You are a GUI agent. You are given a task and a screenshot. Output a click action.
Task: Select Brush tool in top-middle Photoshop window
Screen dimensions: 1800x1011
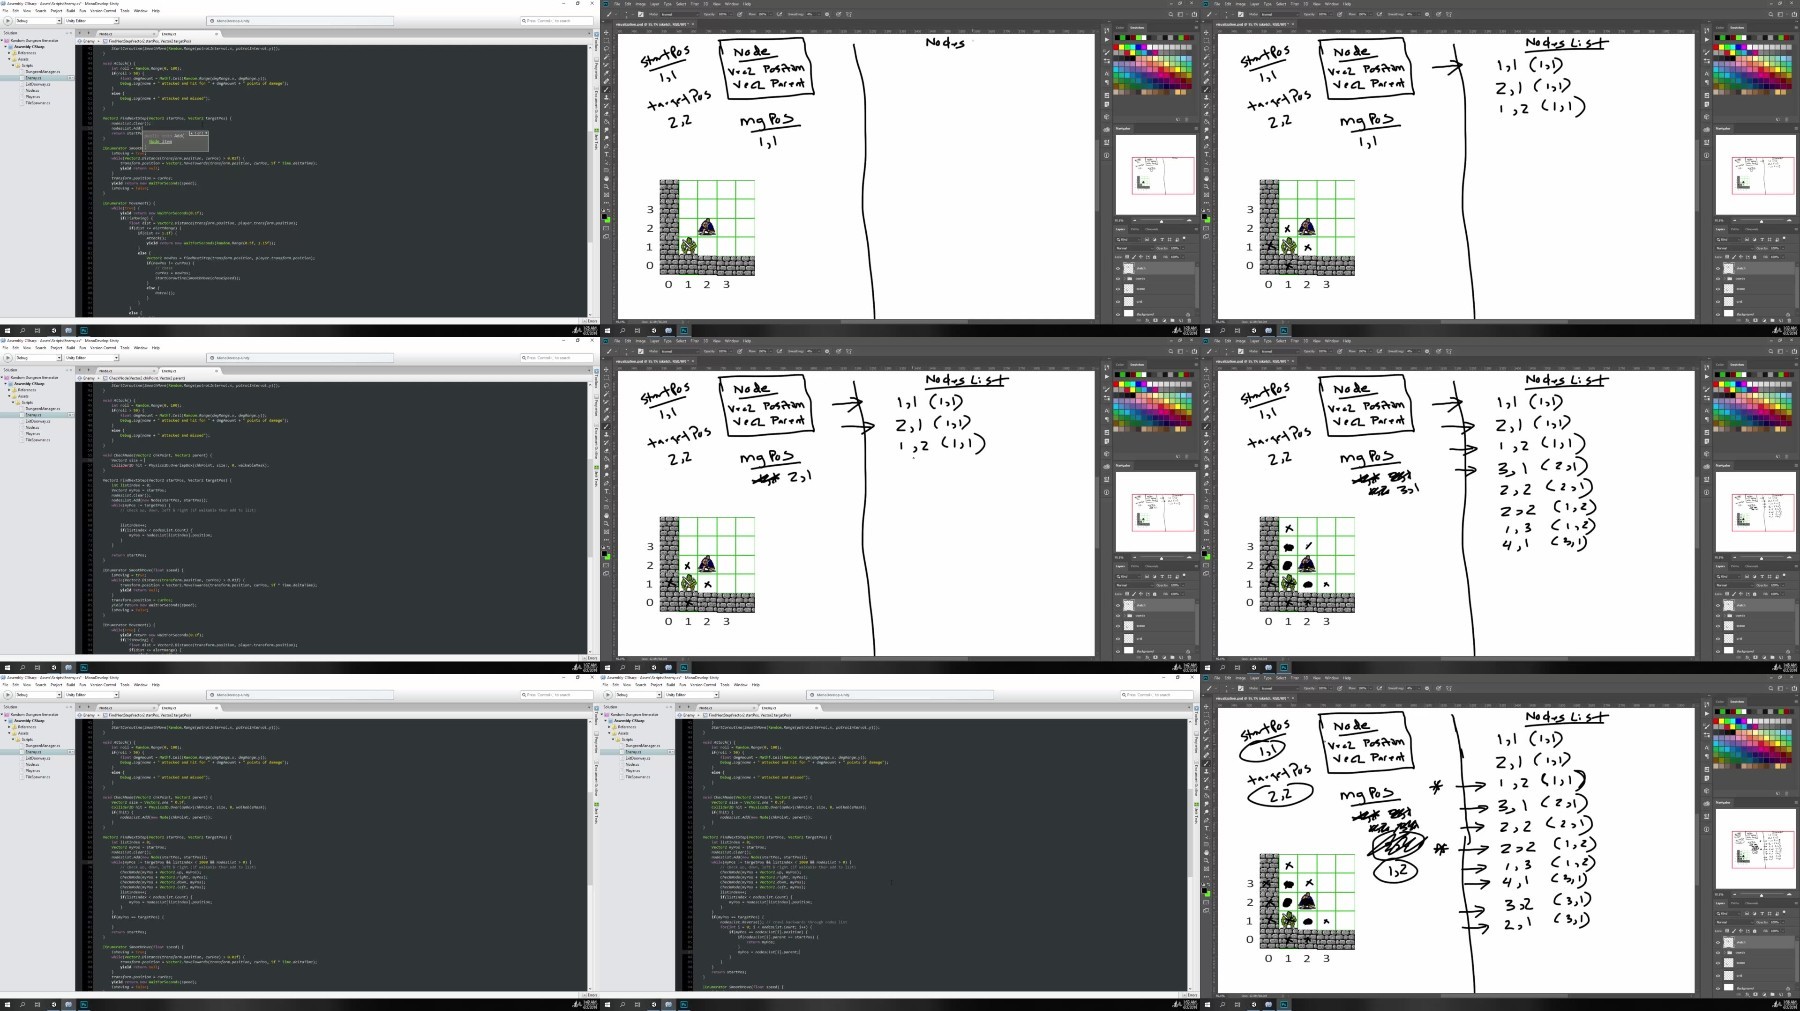click(x=606, y=89)
